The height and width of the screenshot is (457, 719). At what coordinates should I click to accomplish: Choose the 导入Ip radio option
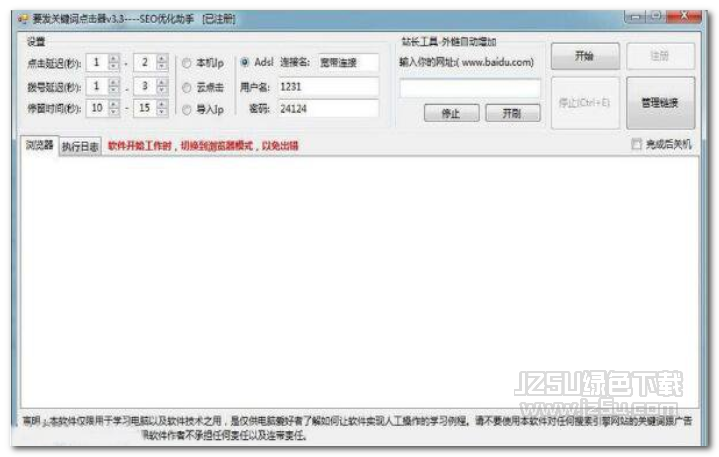pyautogui.click(x=187, y=110)
